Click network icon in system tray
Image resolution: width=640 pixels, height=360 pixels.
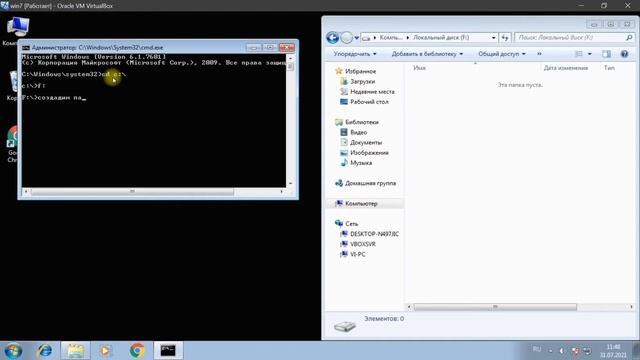[x=587, y=351]
